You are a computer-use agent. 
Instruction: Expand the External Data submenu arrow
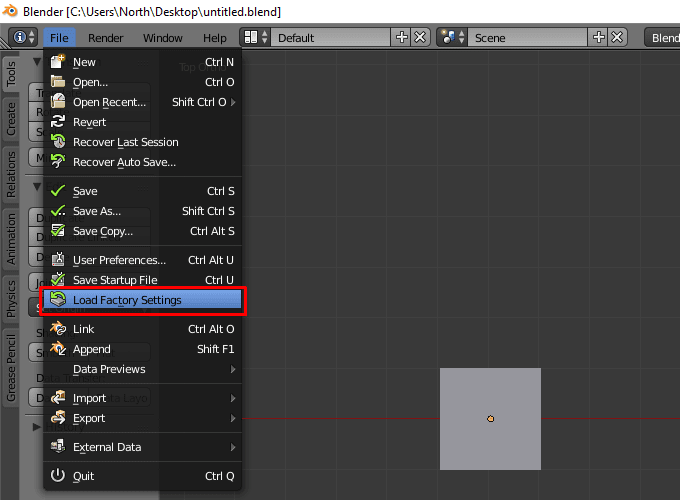point(233,447)
